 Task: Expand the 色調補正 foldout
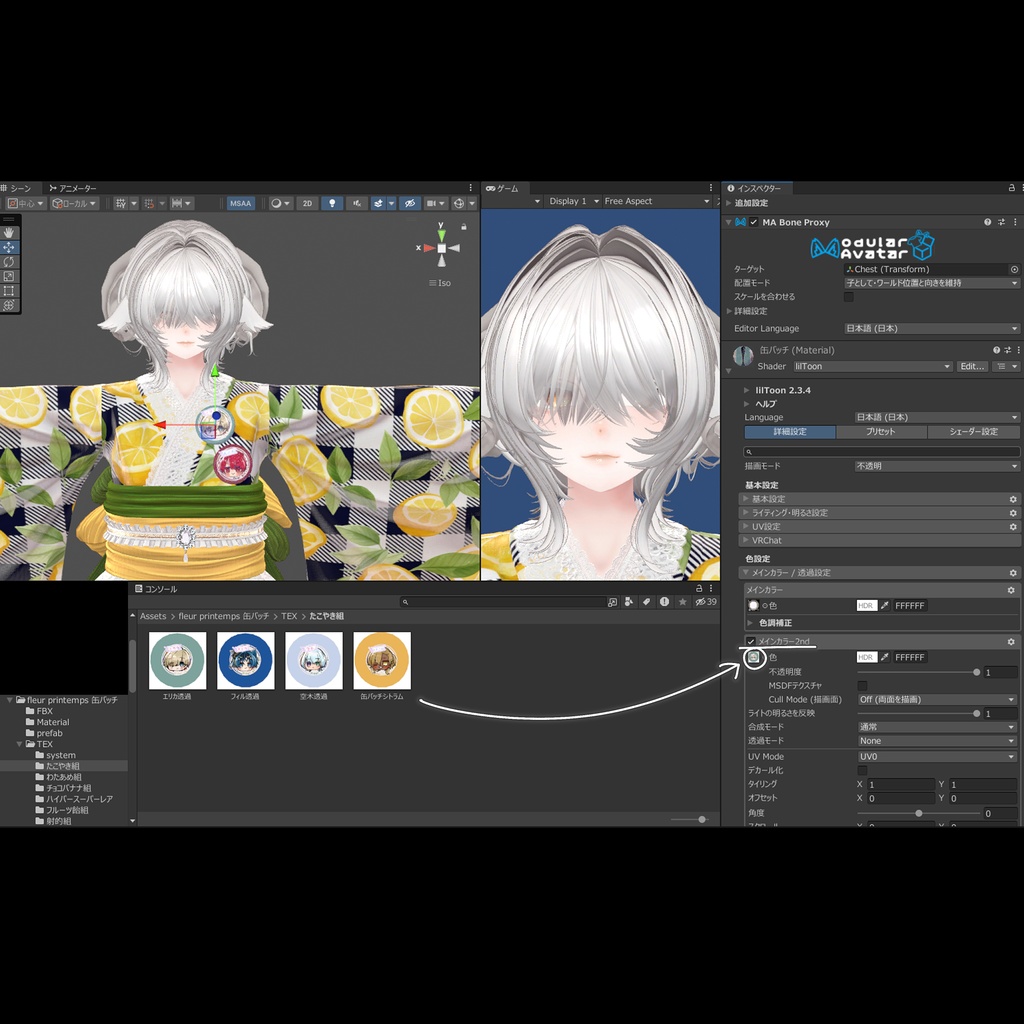(750, 623)
